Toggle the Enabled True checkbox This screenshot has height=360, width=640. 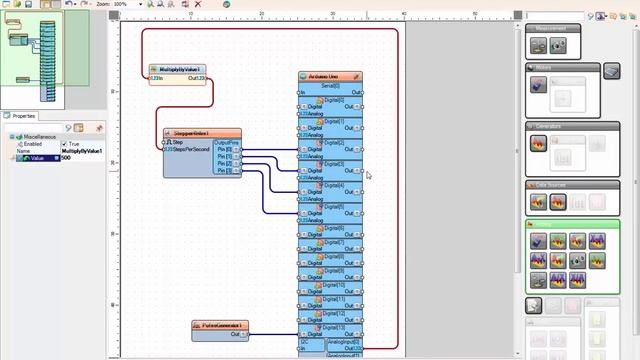tap(64, 144)
